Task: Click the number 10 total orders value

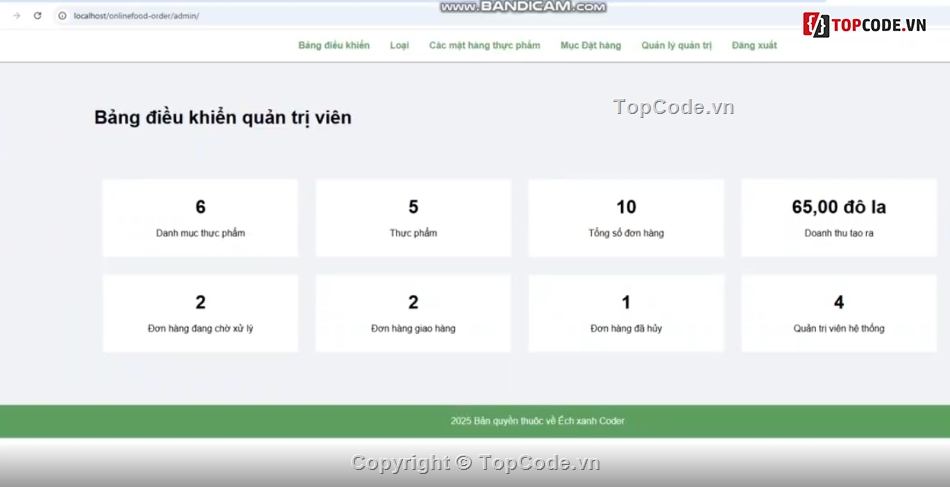Action: click(x=626, y=207)
